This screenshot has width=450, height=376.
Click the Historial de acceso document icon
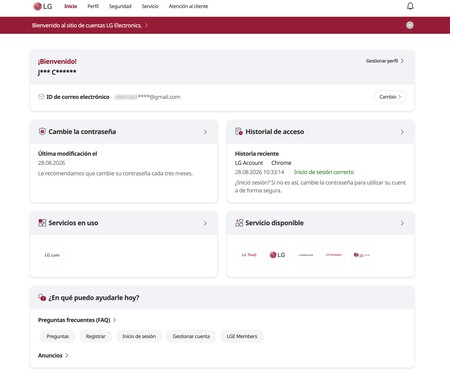click(239, 131)
